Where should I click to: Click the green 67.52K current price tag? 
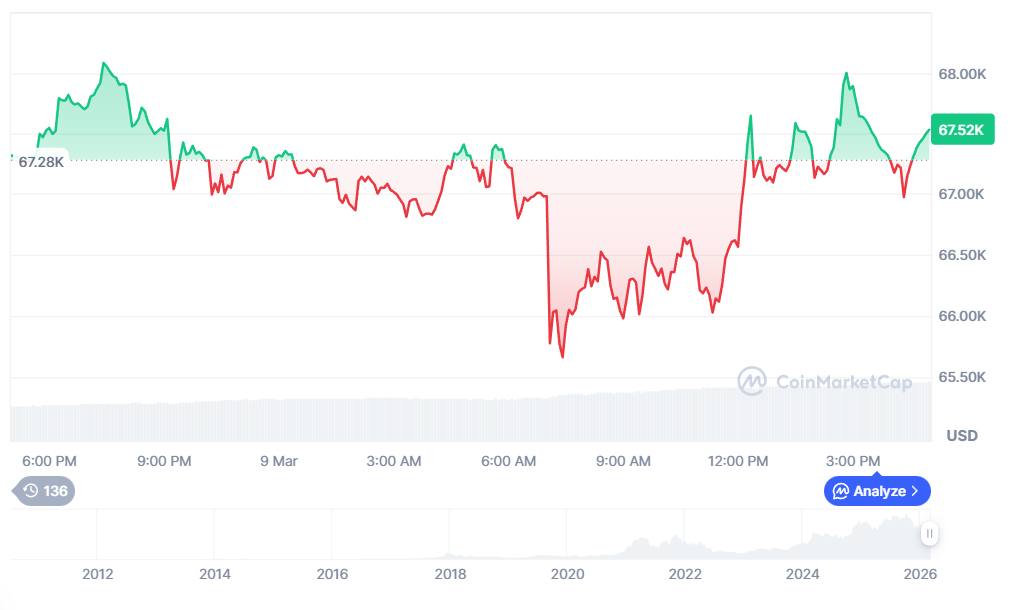tap(962, 130)
